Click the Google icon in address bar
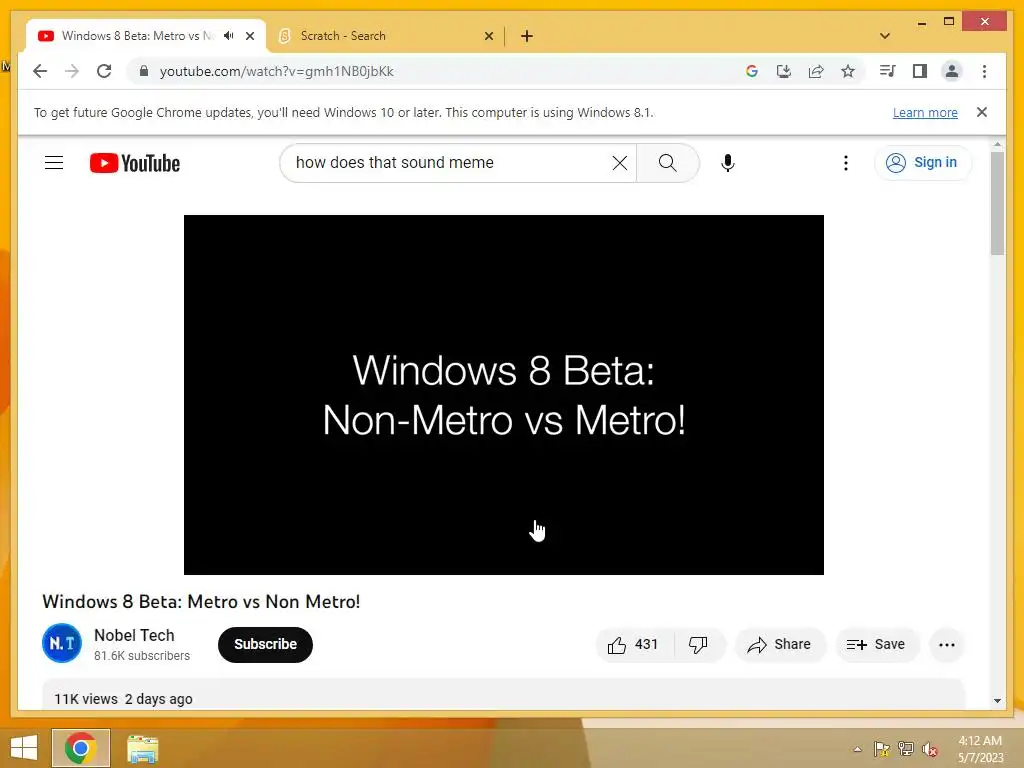The width and height of the screenshot is (1024, 768). [x=752, y=71]
